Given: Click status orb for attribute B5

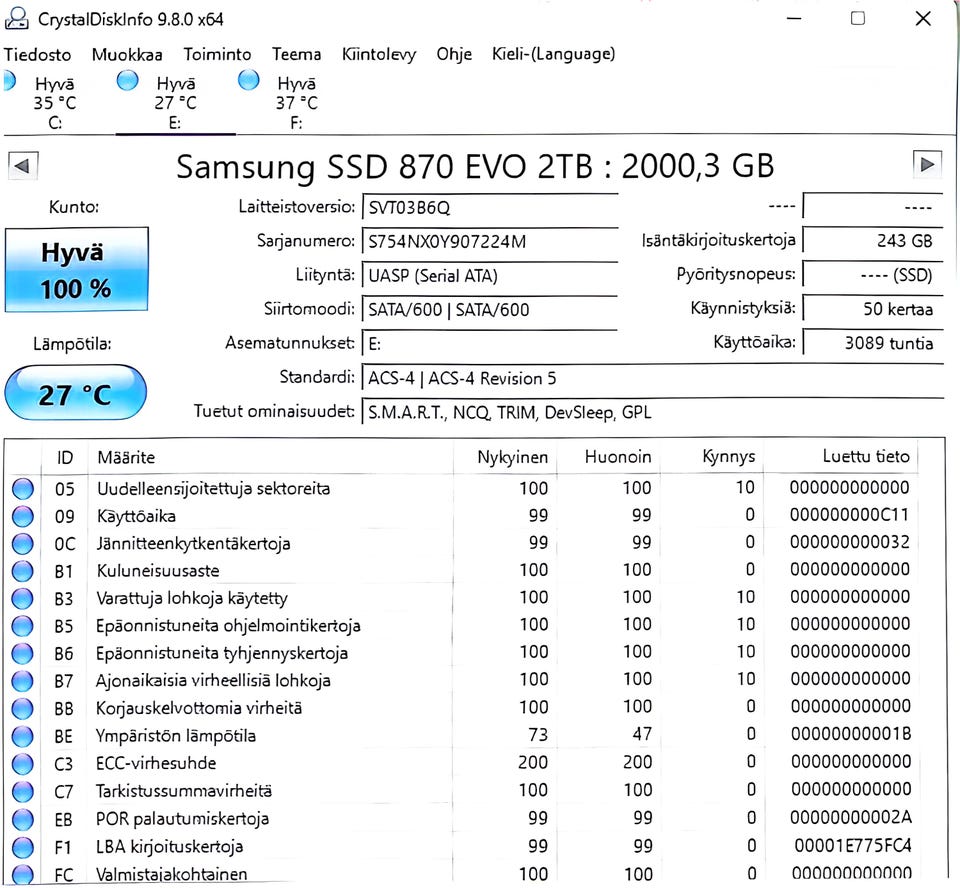Looking at the screenshot, I should 23,626.
